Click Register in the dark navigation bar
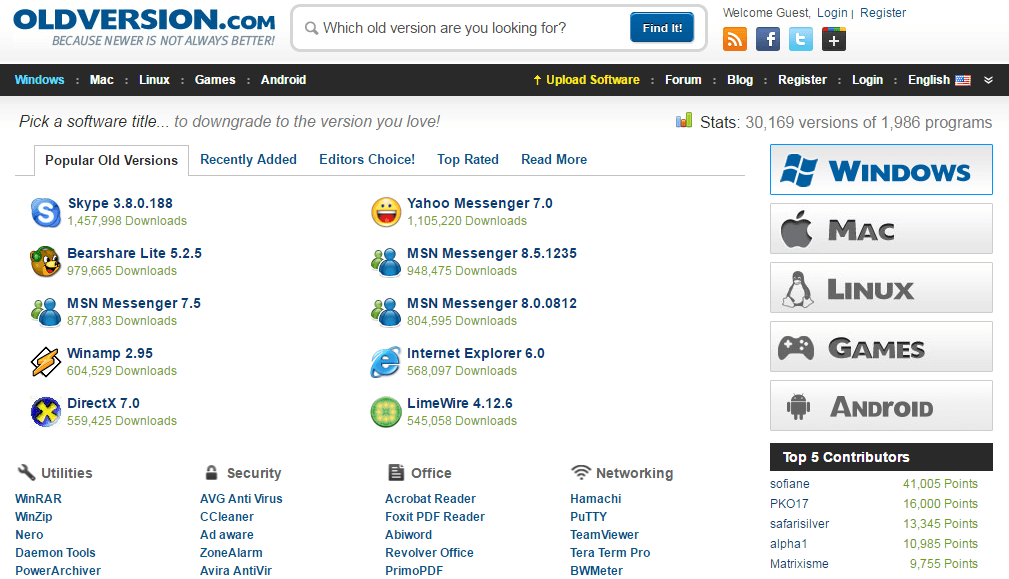 pyautogui.click(x=802, y=80)
